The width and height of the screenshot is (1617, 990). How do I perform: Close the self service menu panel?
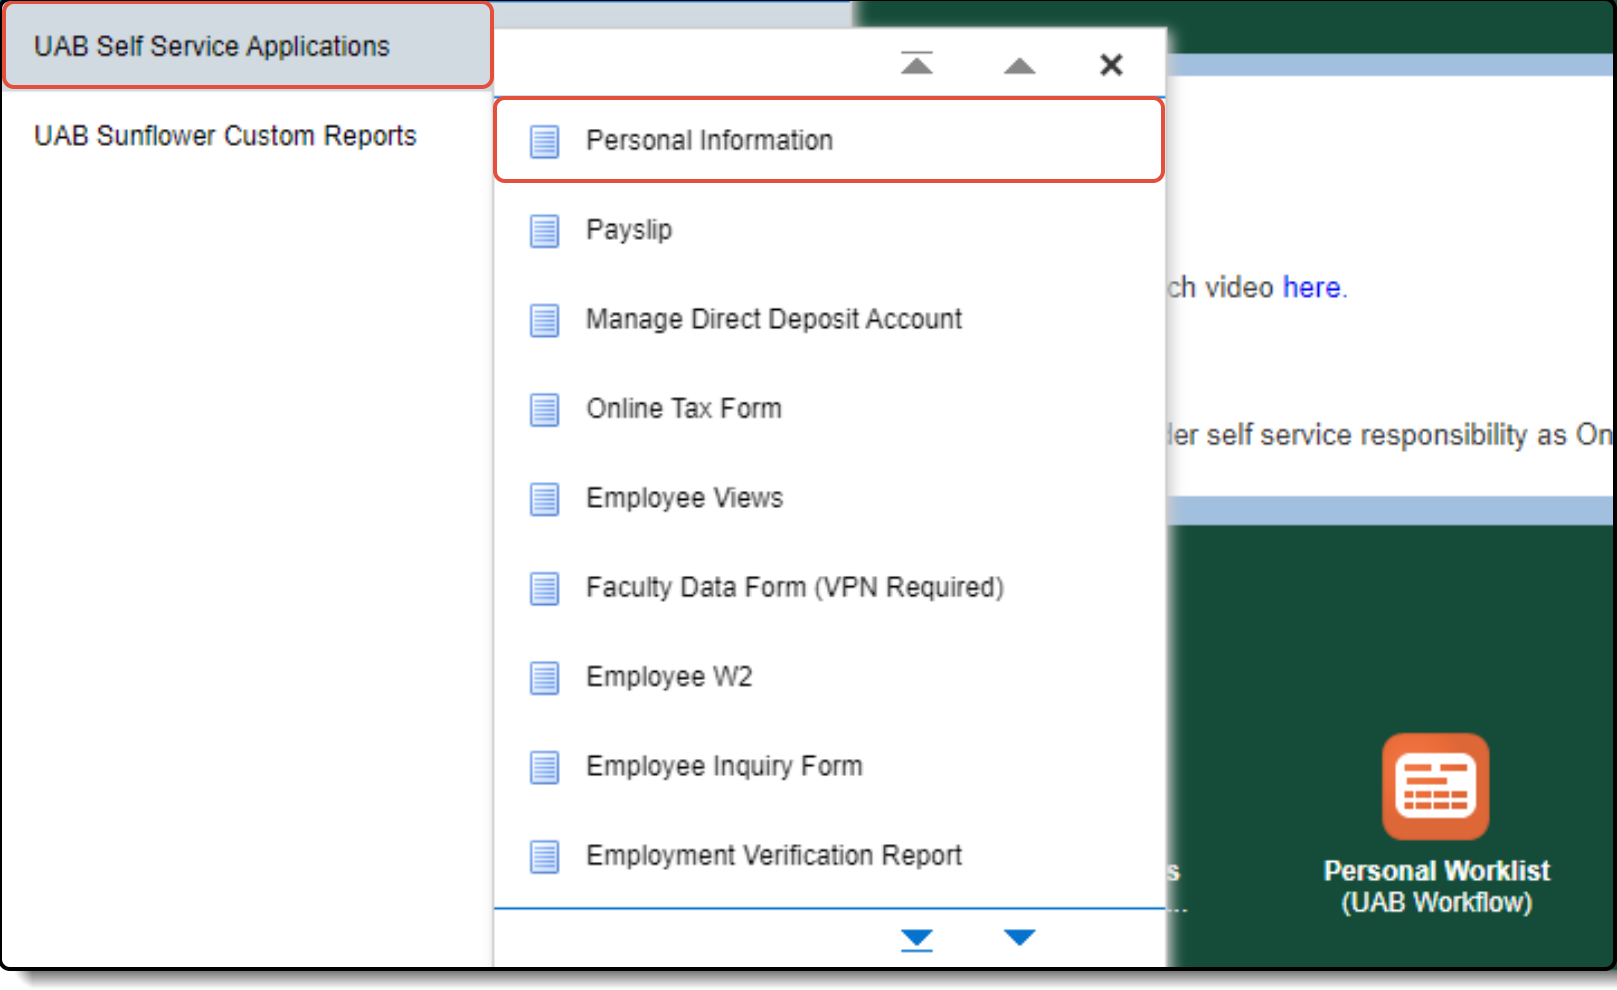click(1111, 65)
